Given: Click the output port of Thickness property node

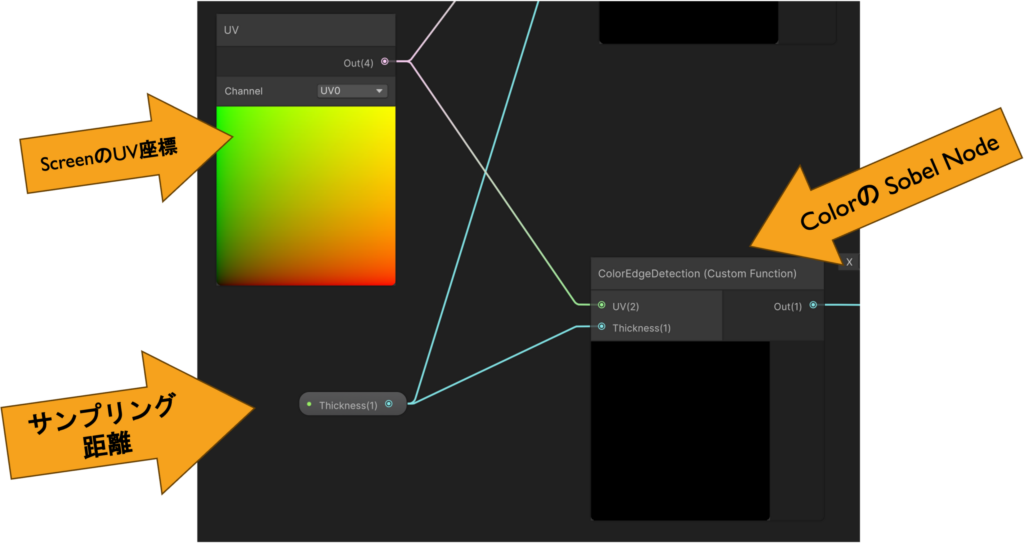Looking at the screenshot, I should pyautogui.click(x=389, y=404).
